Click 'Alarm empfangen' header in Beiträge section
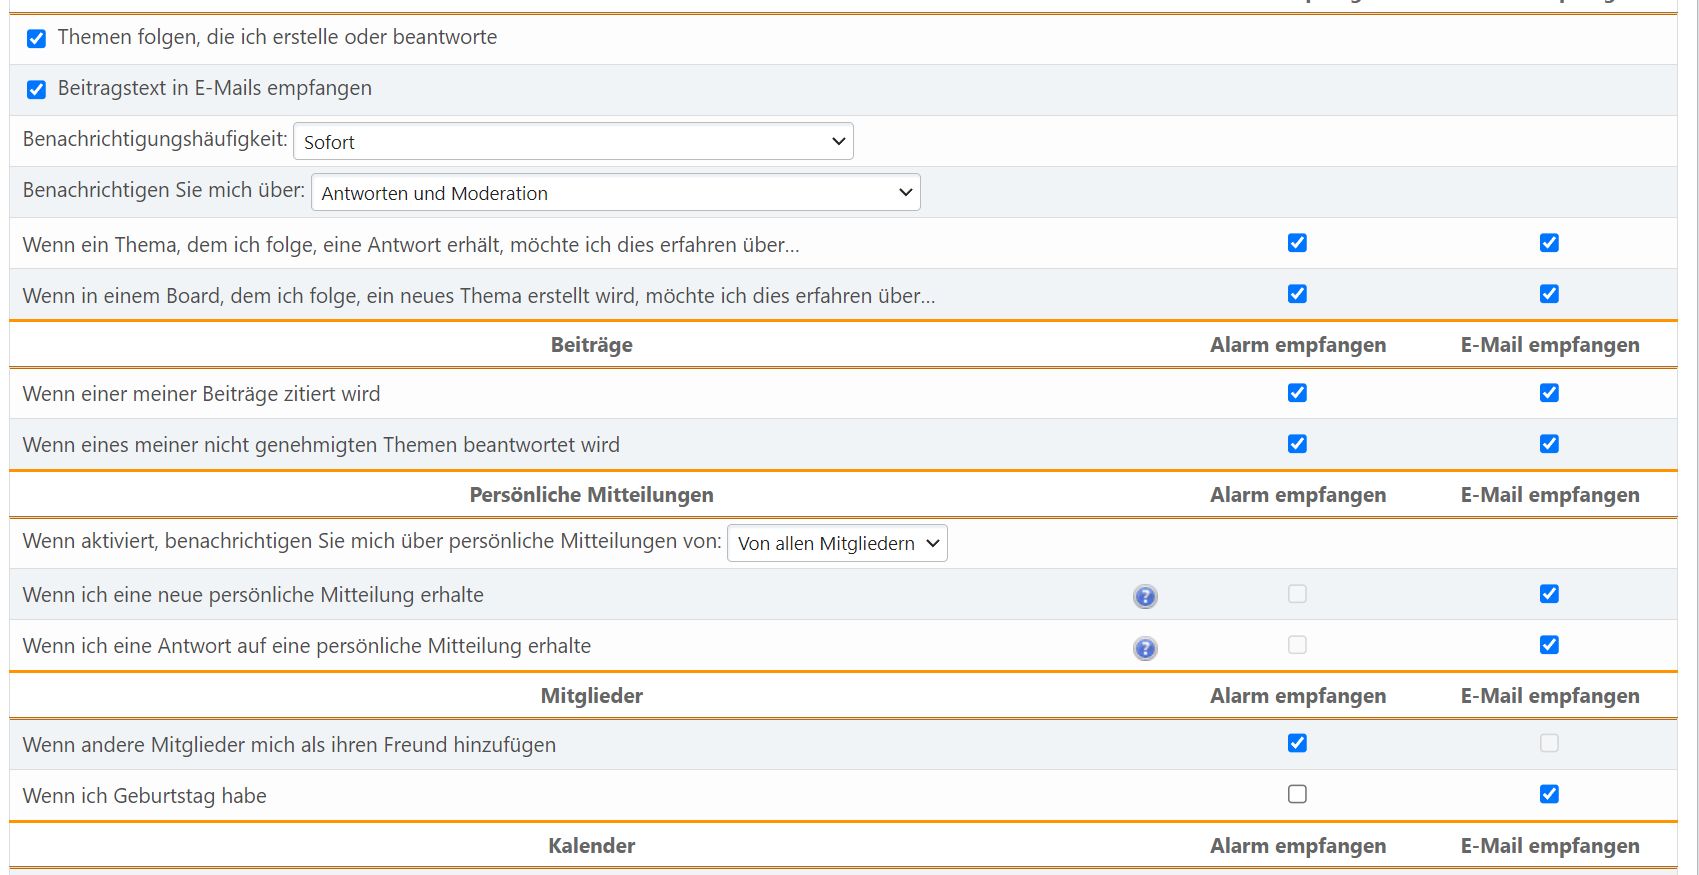This screenshot has height=875, width=1699. 1298,345
